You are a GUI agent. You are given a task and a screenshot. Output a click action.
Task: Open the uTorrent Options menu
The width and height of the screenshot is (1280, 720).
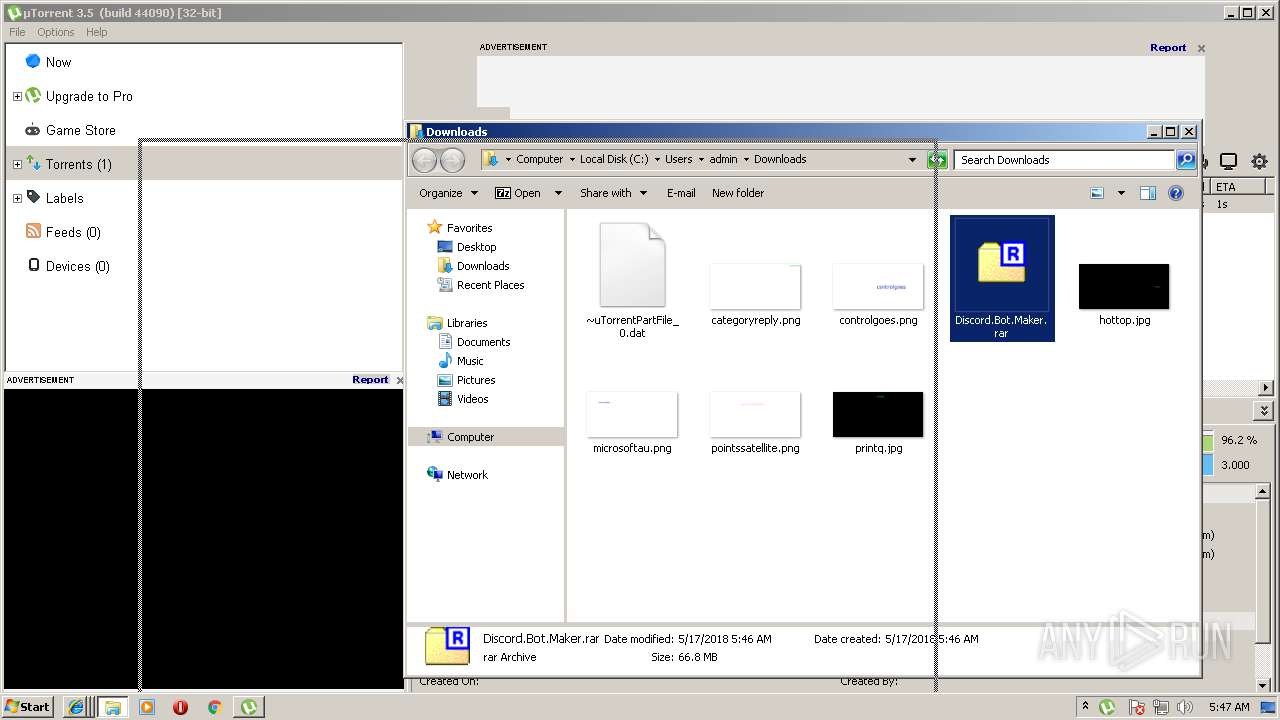(x=56, y=32)
